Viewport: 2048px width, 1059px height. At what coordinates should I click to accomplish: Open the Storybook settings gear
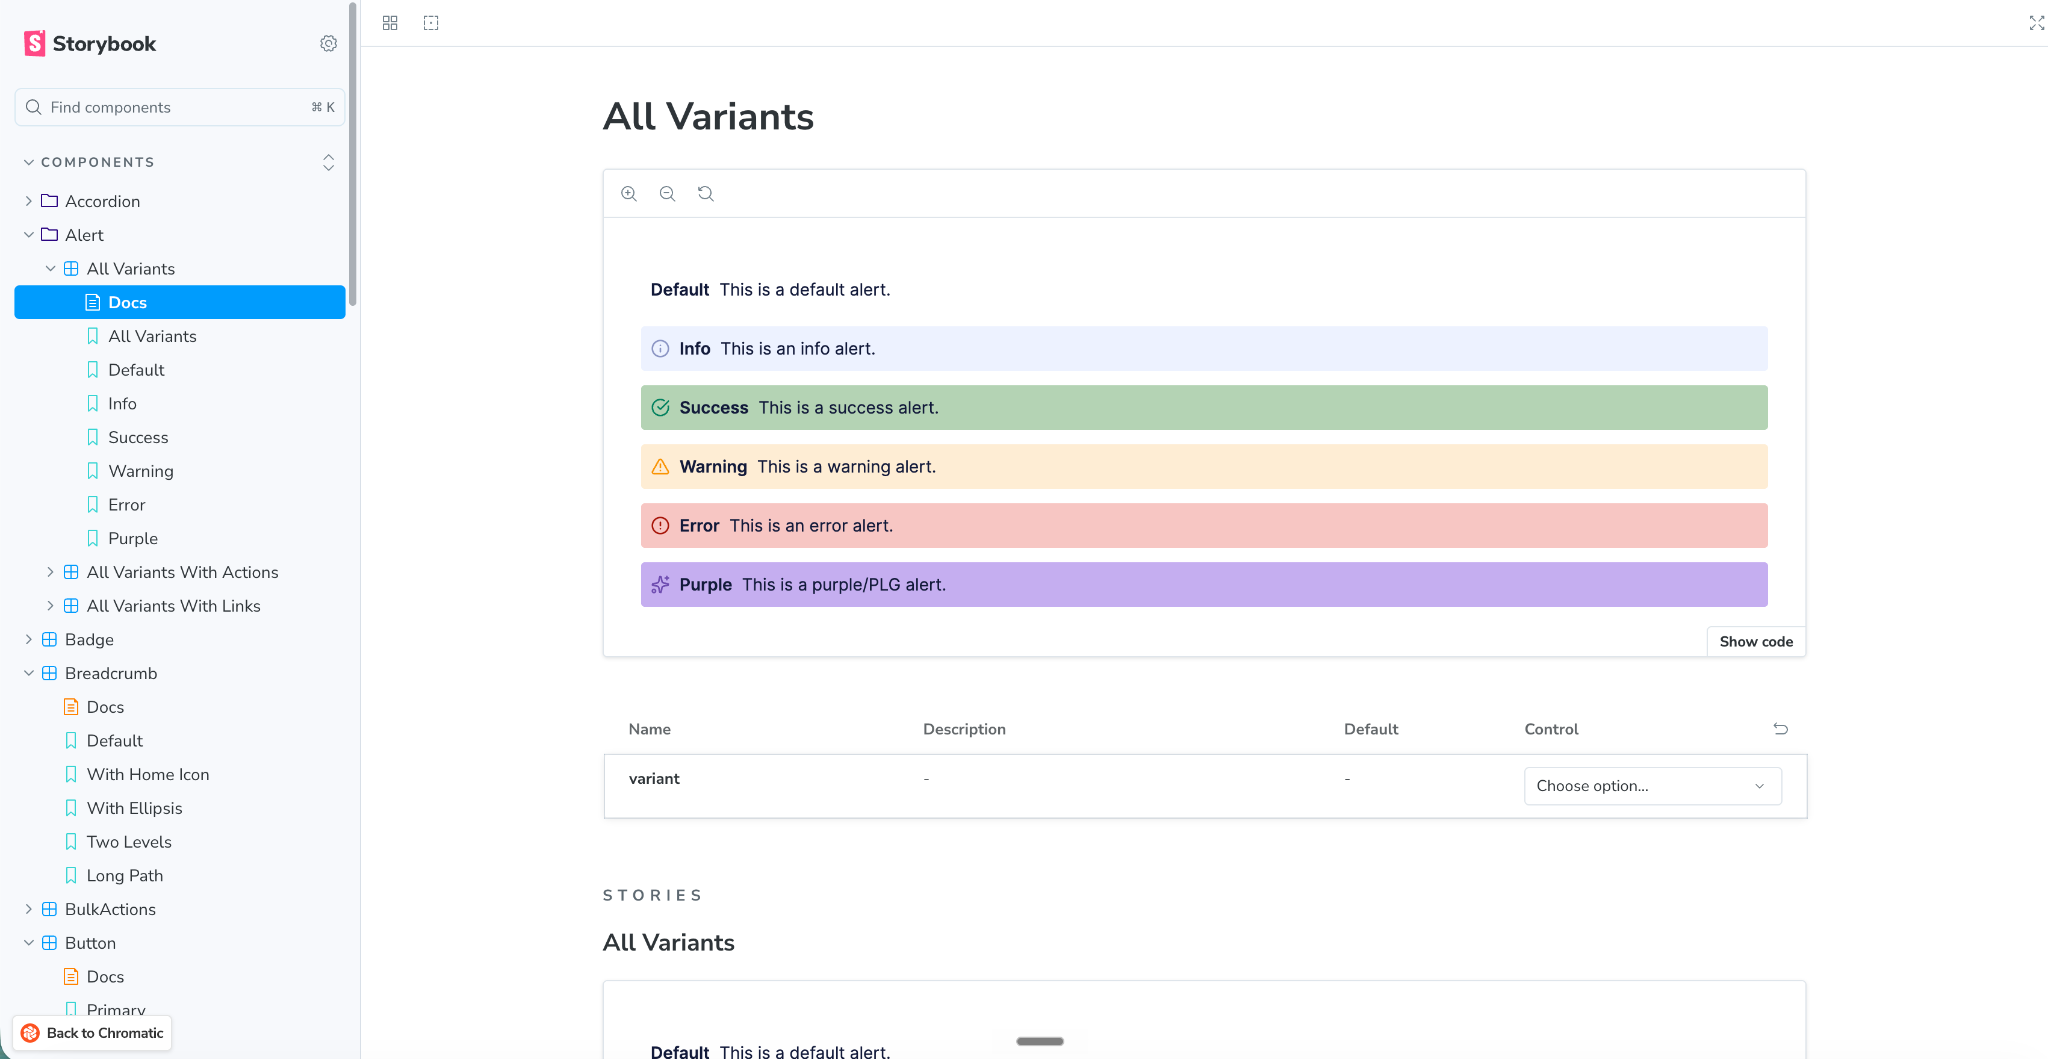pos(328,43)
